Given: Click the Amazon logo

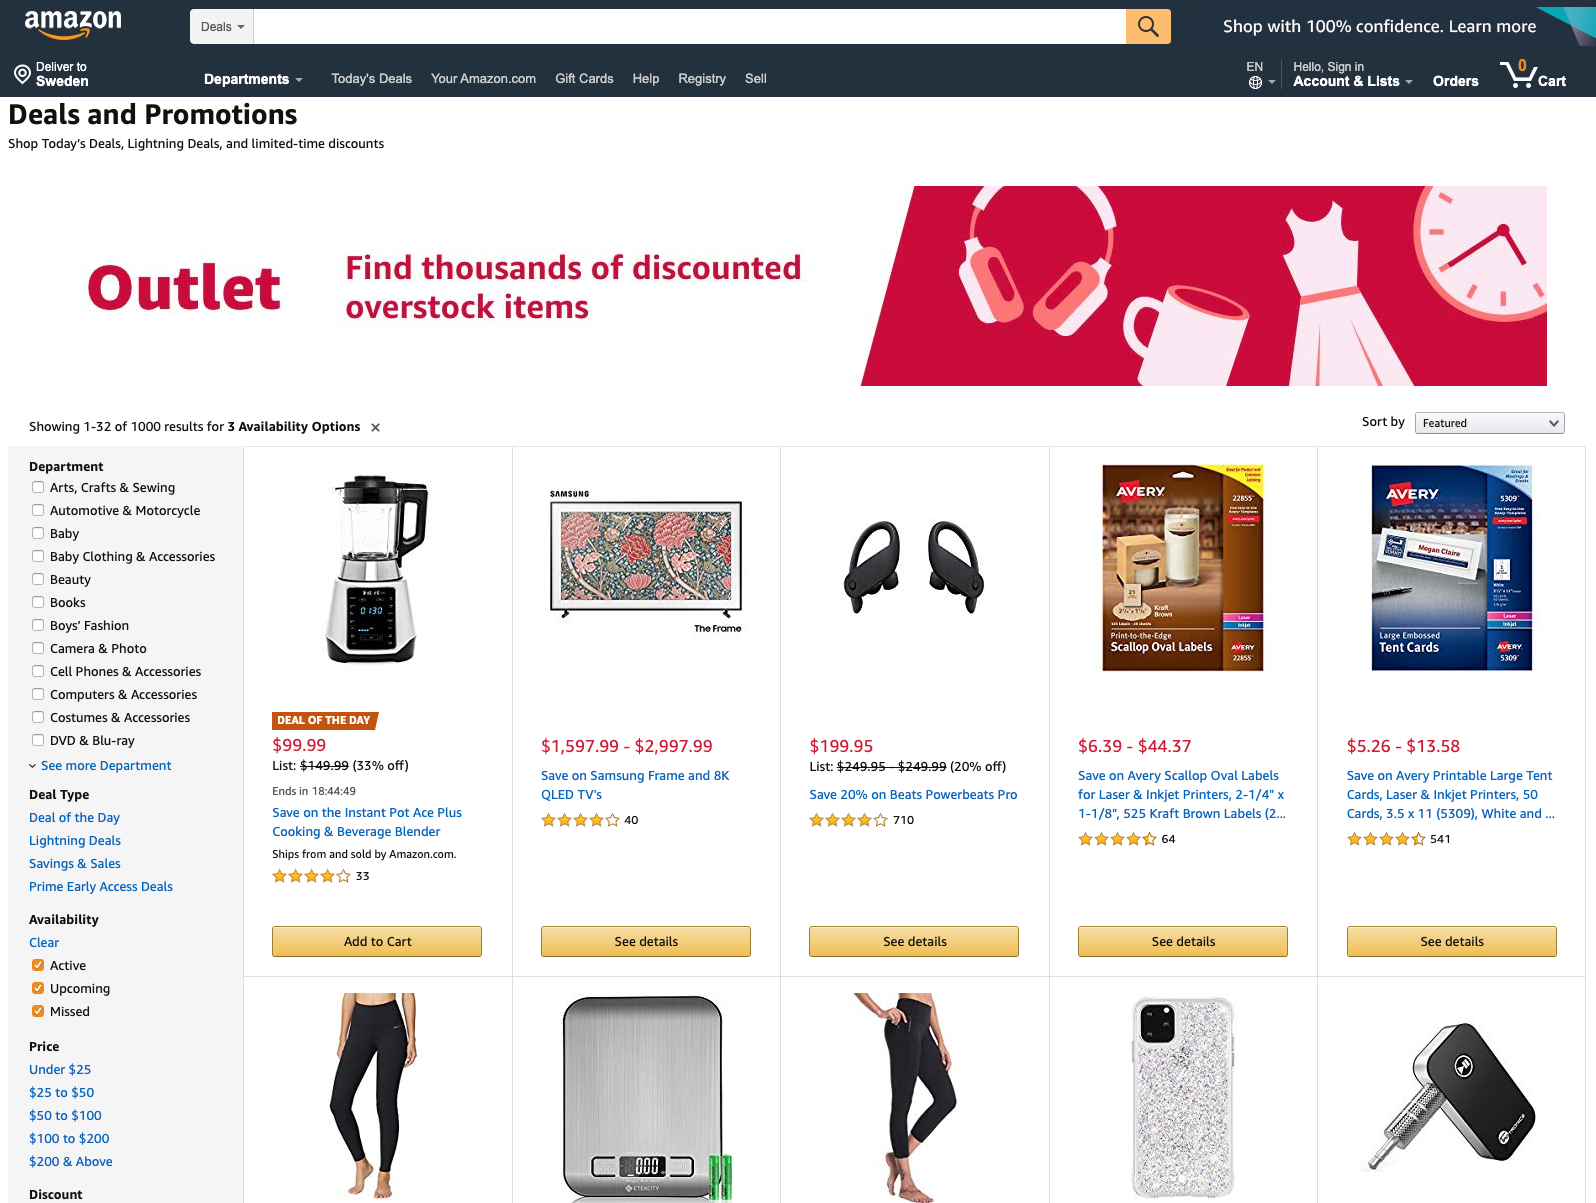Looking at the screenshot, I should [73, 24].
